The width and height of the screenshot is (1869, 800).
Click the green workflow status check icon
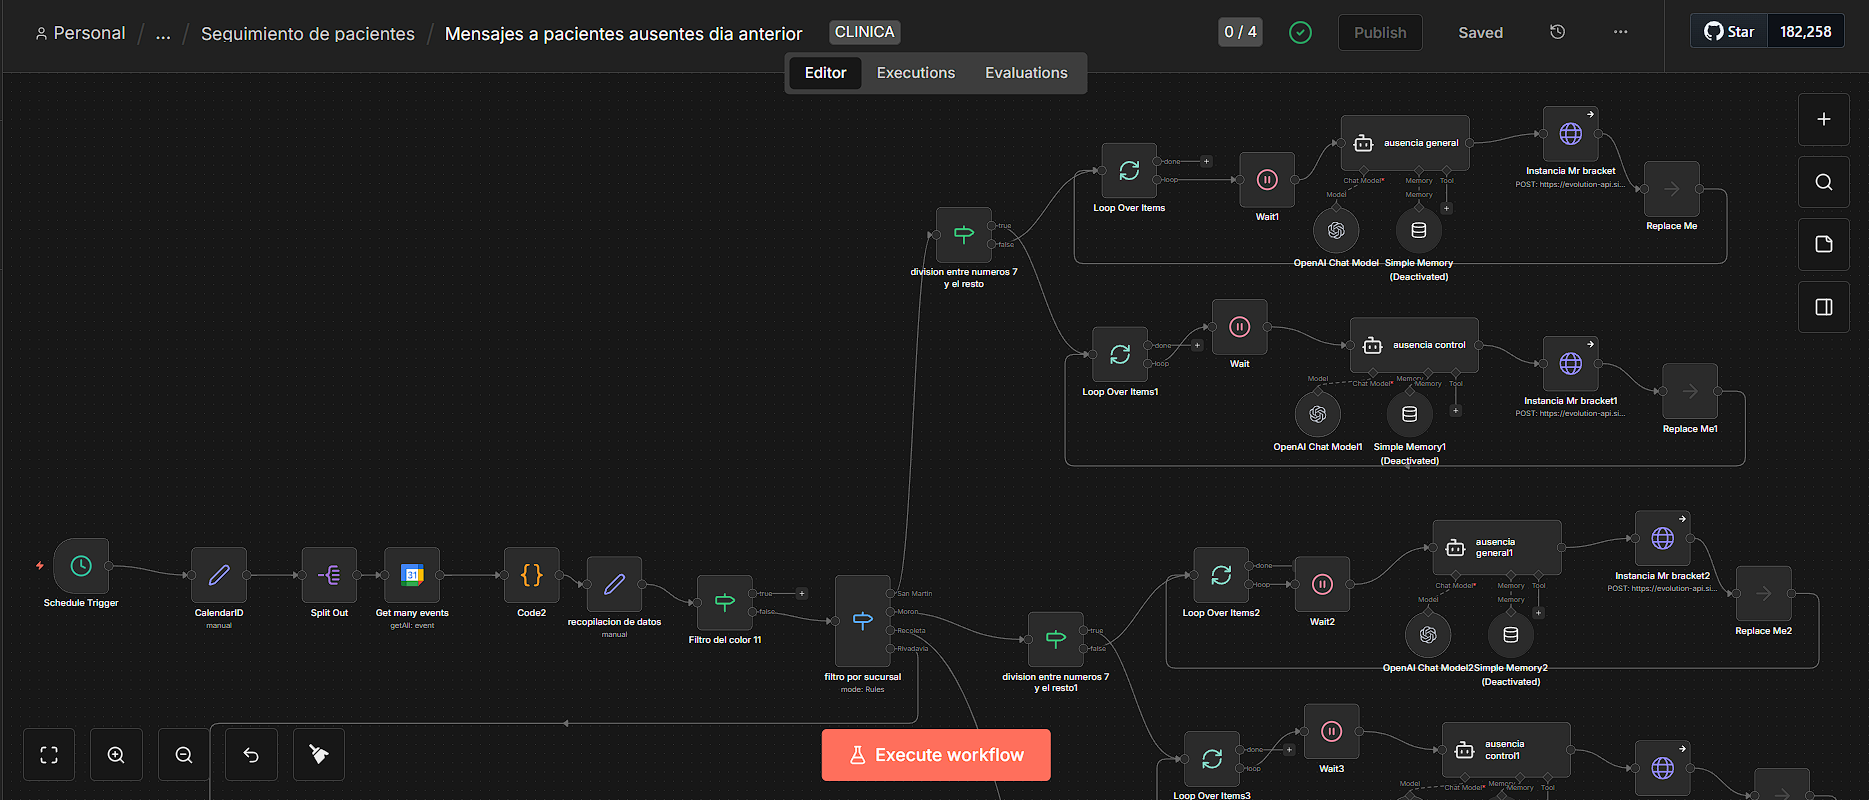click(1300, 32)
